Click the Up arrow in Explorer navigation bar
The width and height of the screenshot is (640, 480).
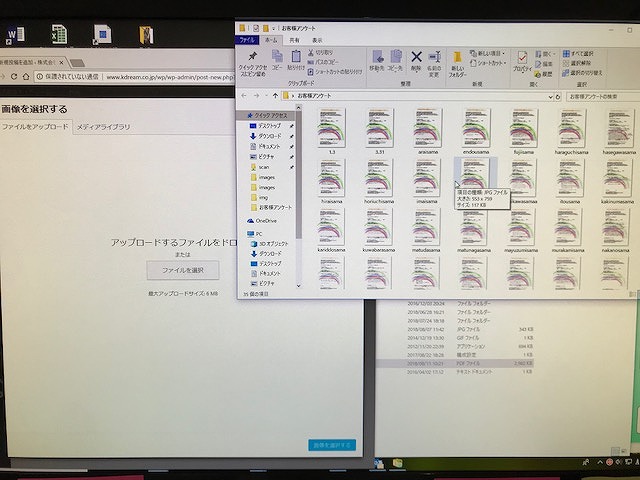coord(275,95)
